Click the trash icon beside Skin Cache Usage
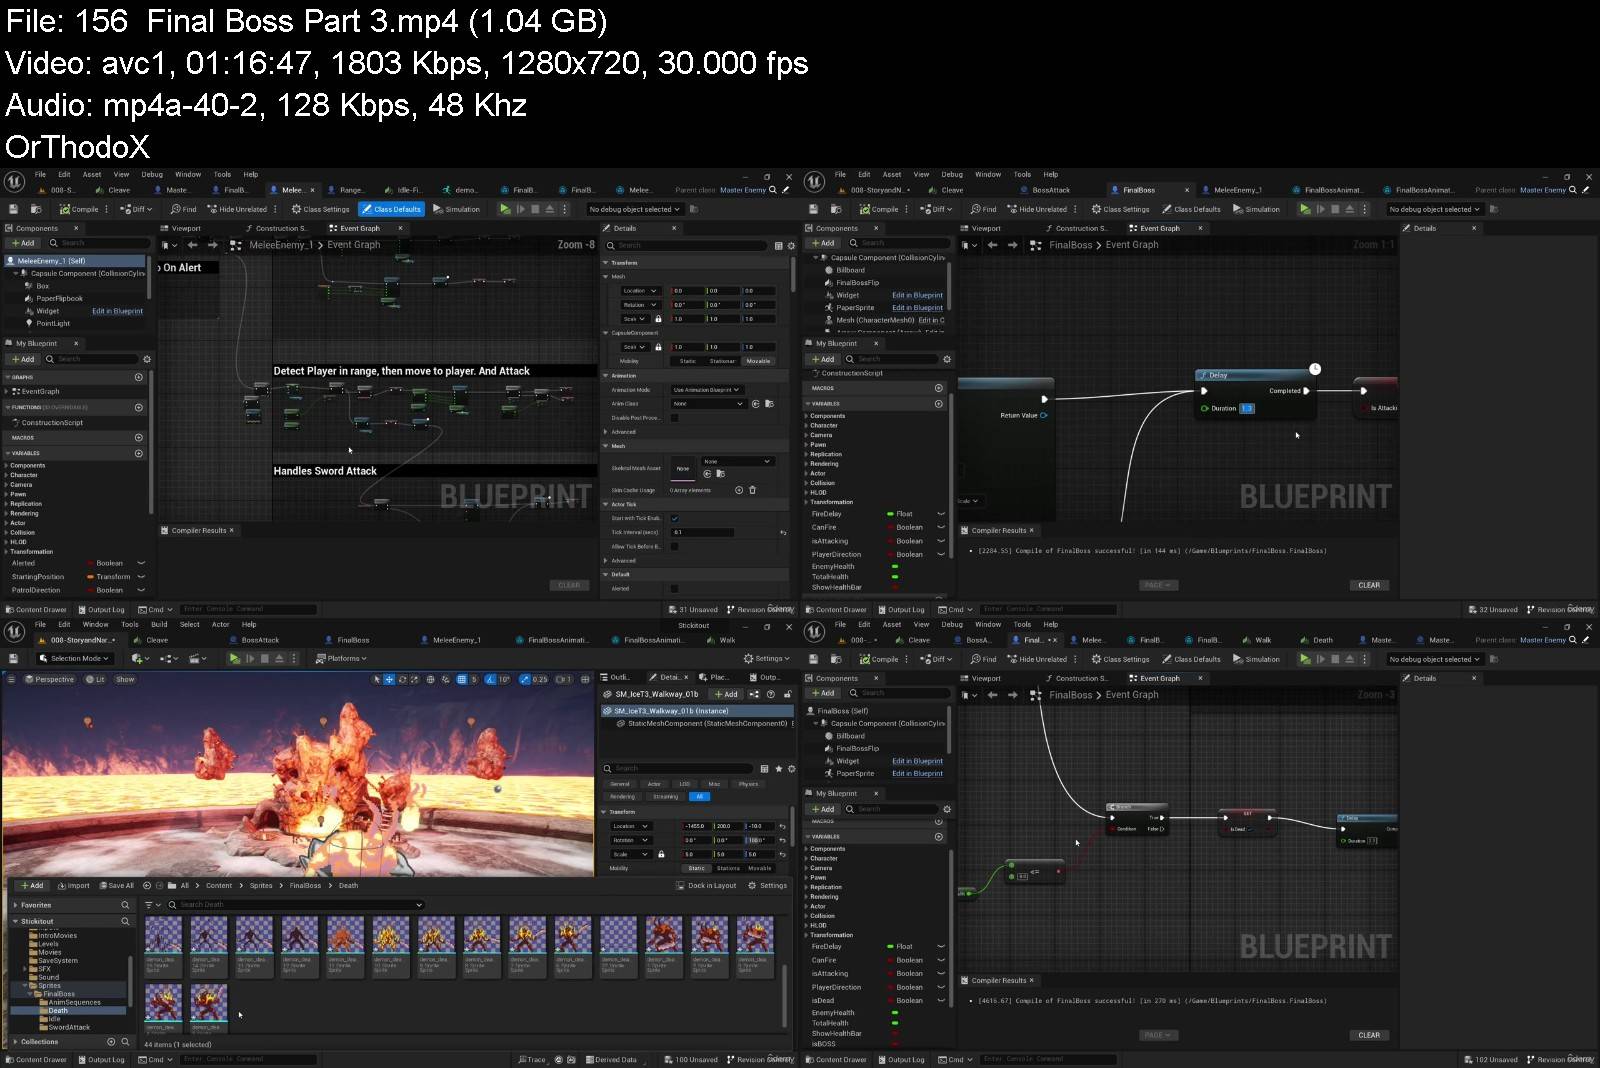The height and width of the screenshot is (1068, 1600). (x=753, y=490)
